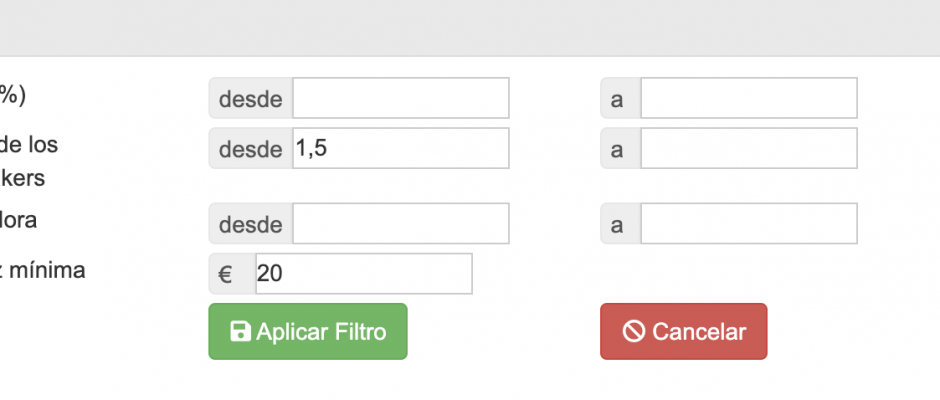The image size is (940, 400).
Task: Click the 'desde' addon beside the 1,5 value
Action: click(251, 148)
